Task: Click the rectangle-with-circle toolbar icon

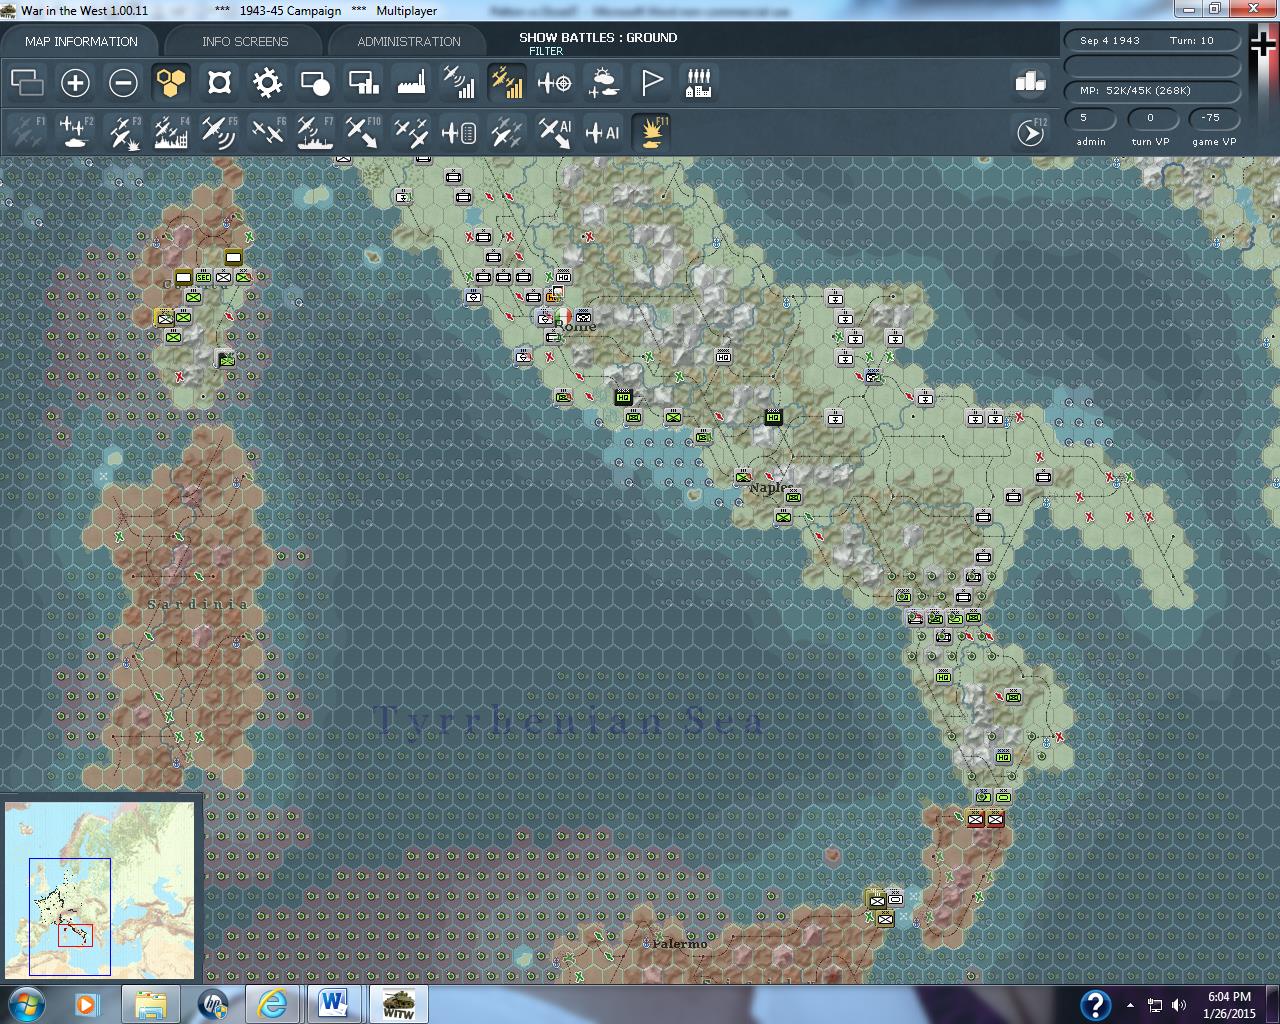Action: [x=315, y=83]
